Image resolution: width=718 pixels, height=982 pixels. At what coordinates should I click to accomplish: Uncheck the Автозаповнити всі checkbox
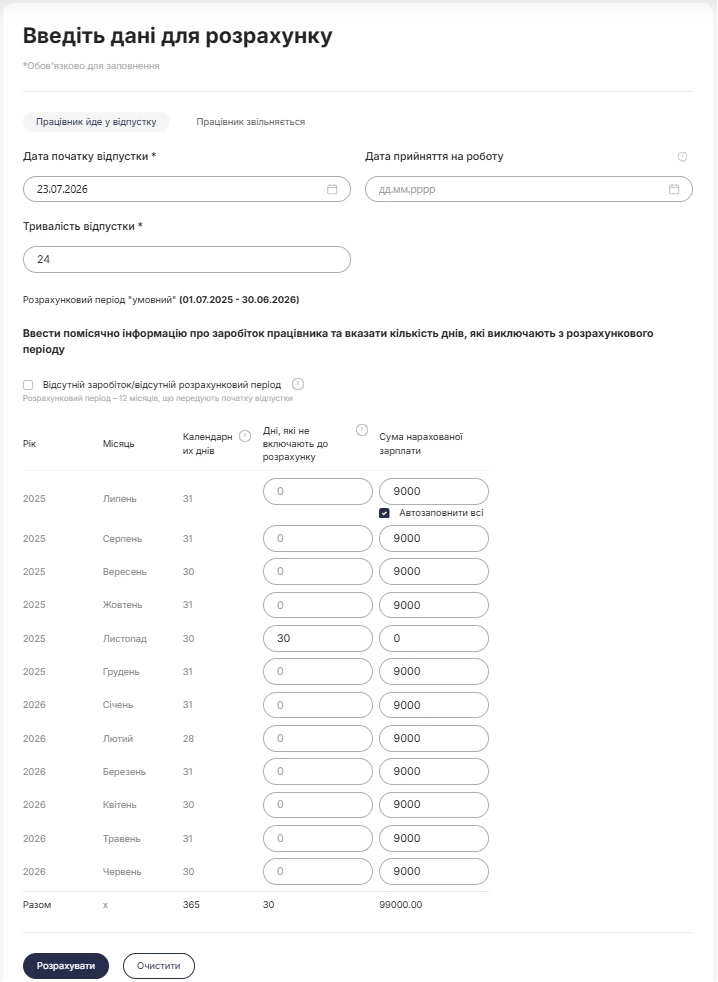click(385, 513)
